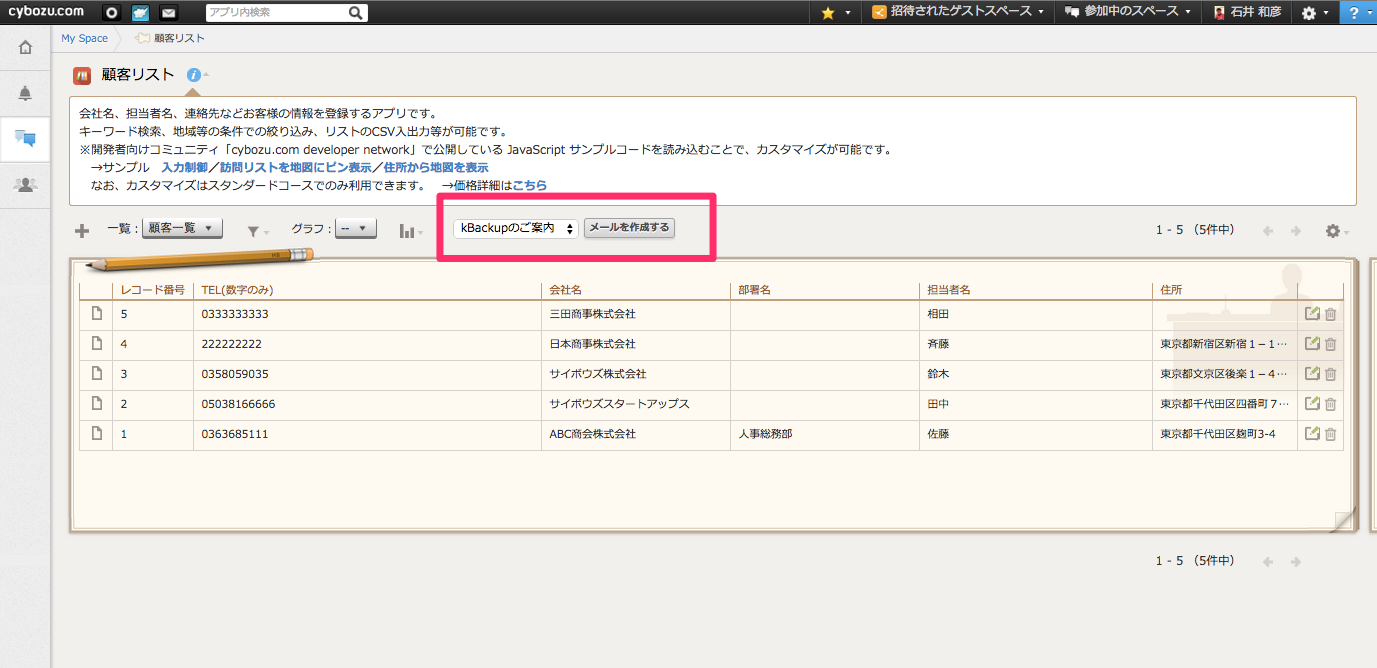Open the kBackupのご案内 template dropdown

515,229
